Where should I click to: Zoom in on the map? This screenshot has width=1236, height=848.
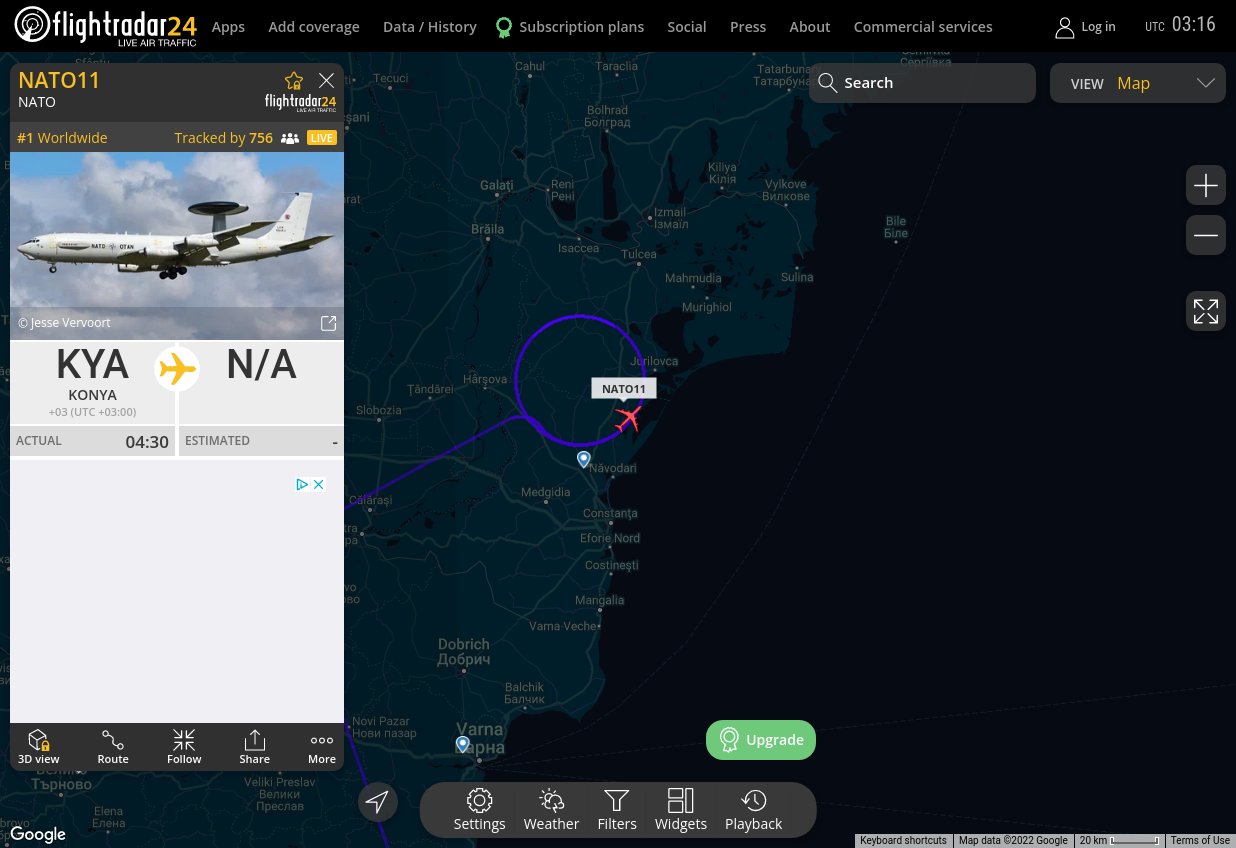click(1206, 186)
